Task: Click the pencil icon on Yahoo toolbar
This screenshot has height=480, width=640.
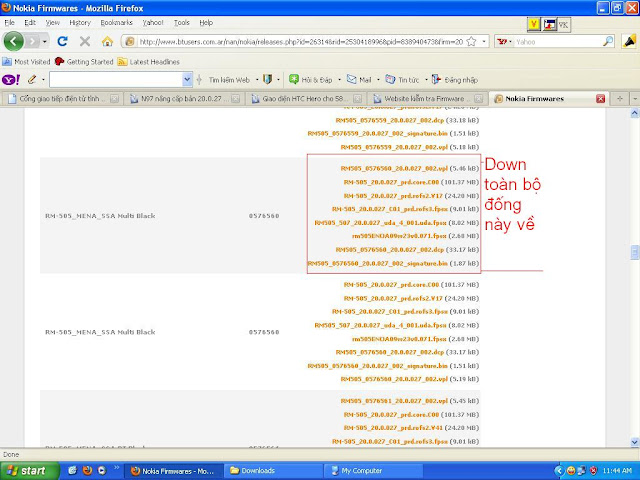Action: [32, 80]
